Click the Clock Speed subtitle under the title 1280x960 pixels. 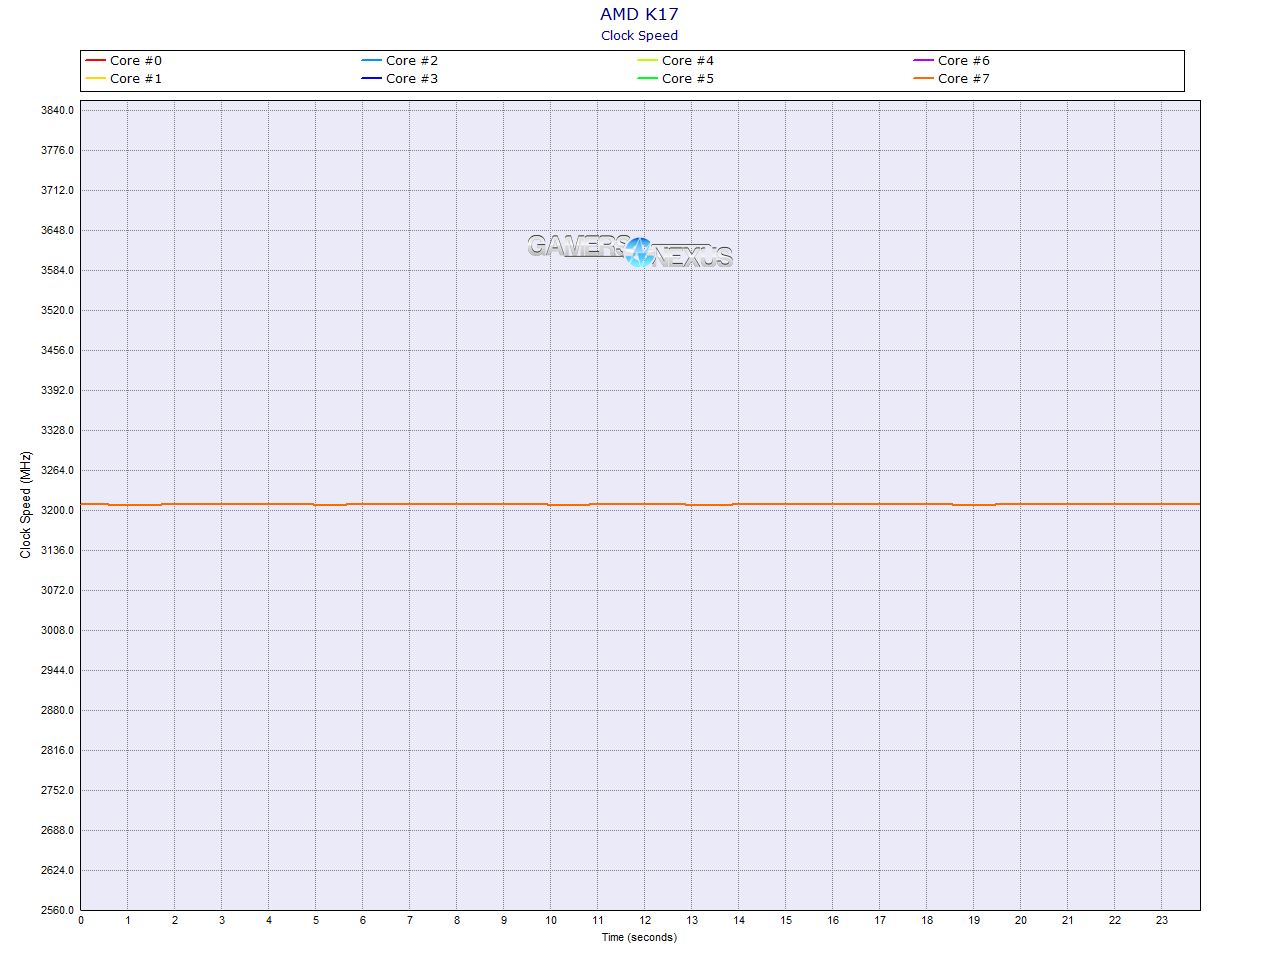[x=639, y=36]
